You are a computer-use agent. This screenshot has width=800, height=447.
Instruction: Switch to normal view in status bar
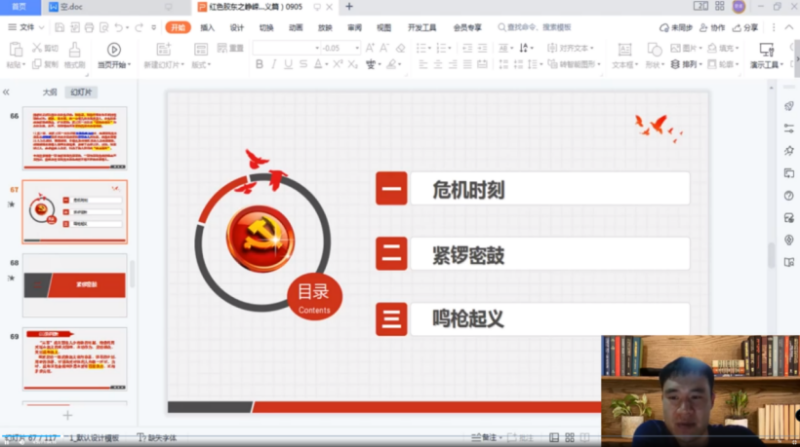(554, 437)
